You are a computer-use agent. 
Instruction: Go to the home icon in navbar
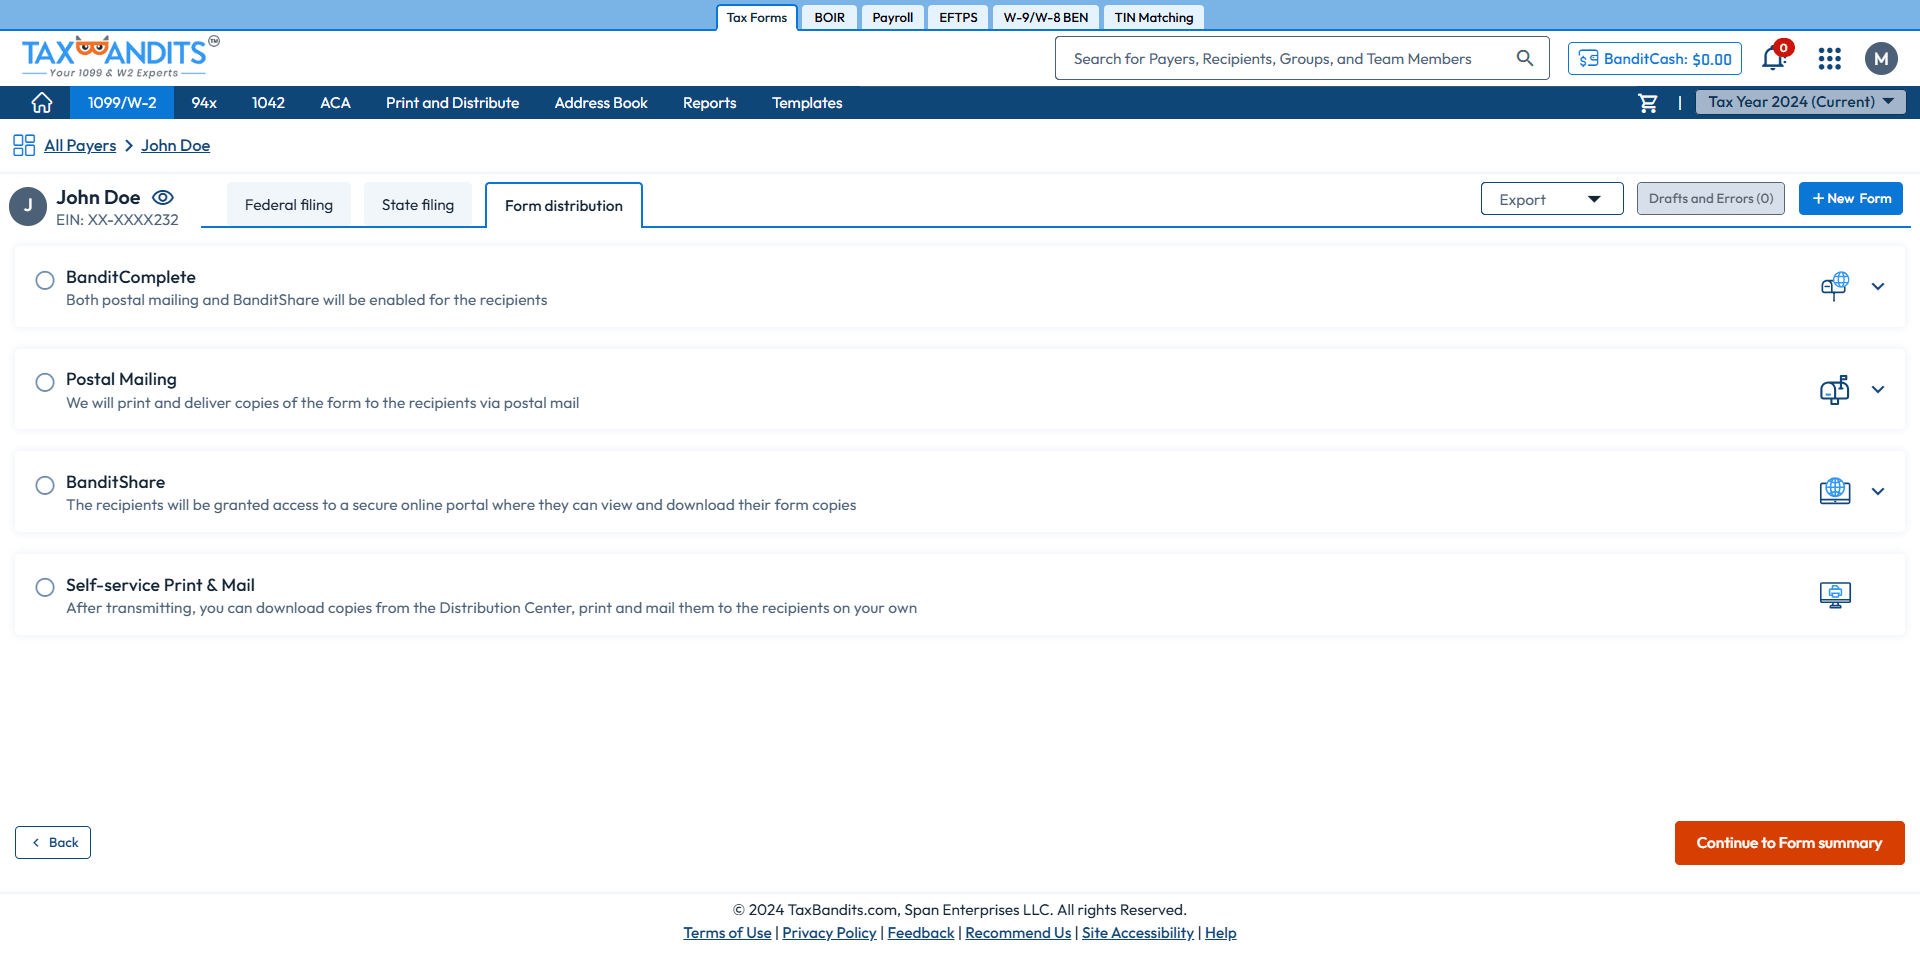42,103
